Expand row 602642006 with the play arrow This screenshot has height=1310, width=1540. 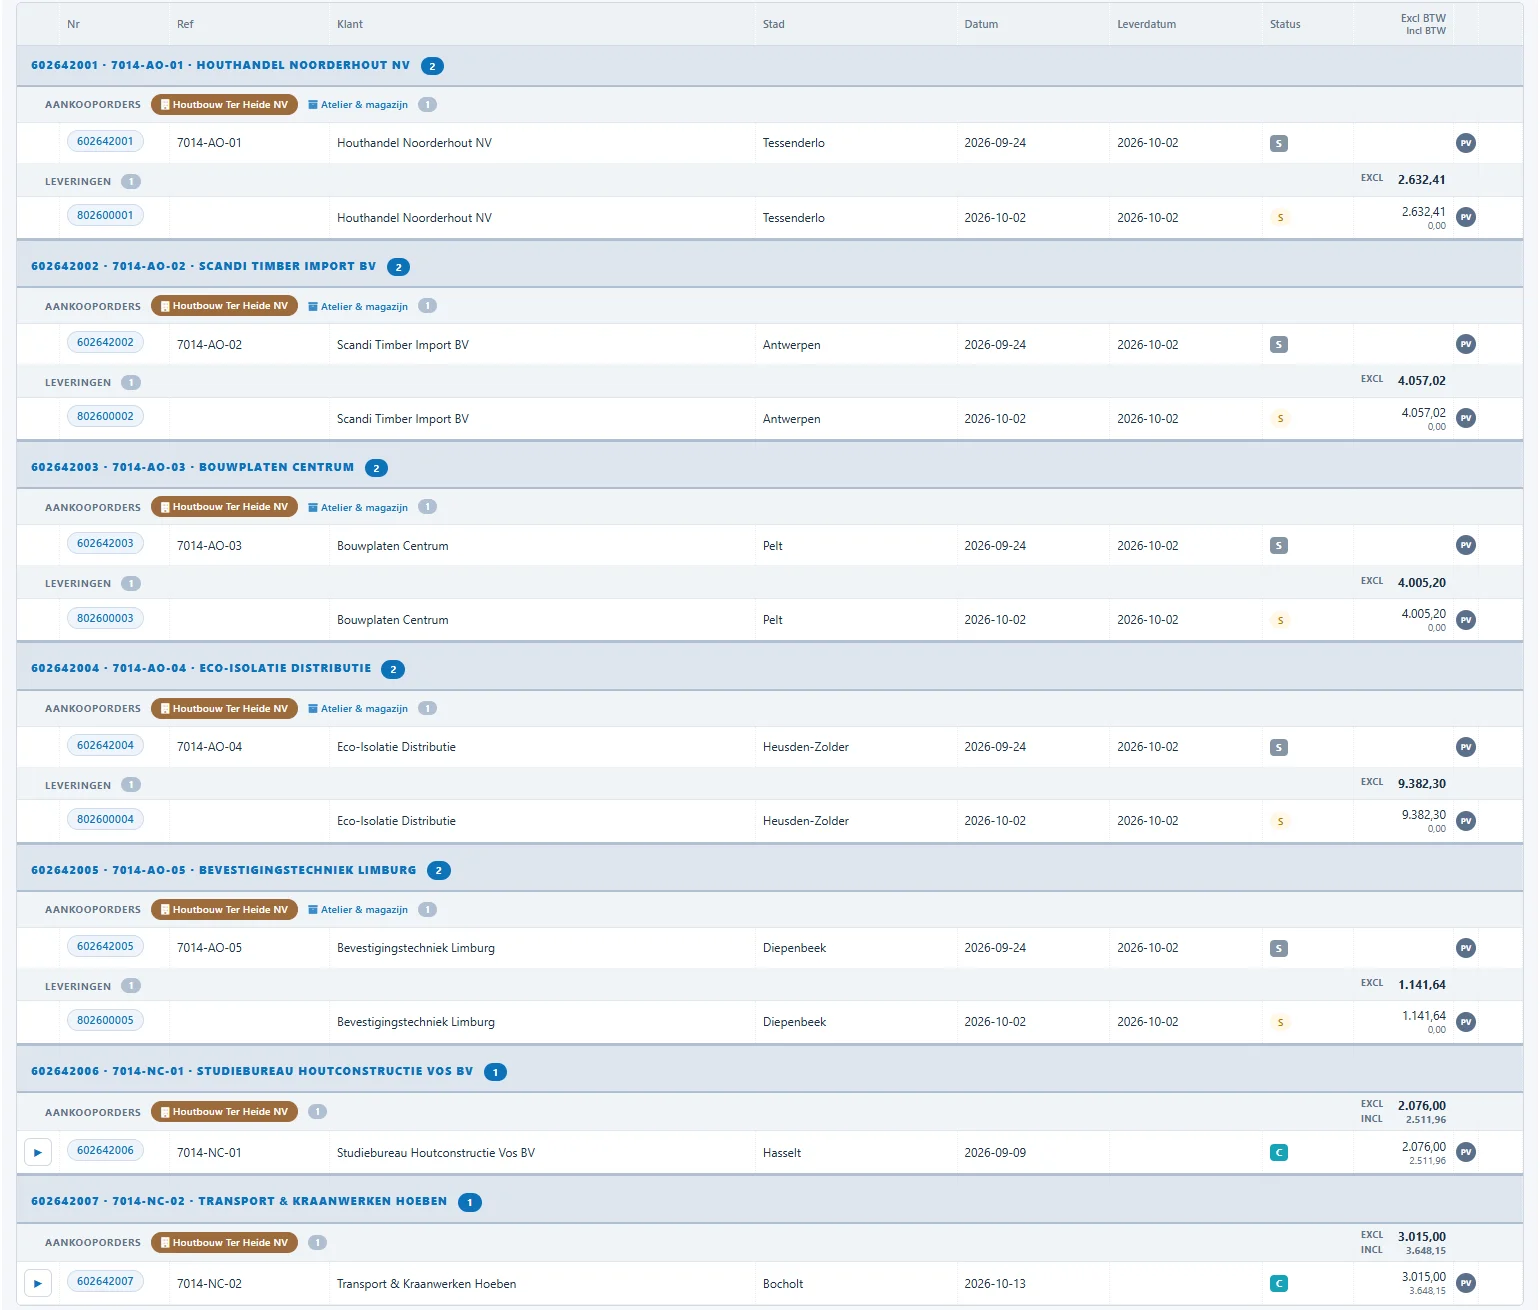pos(38,1153)
